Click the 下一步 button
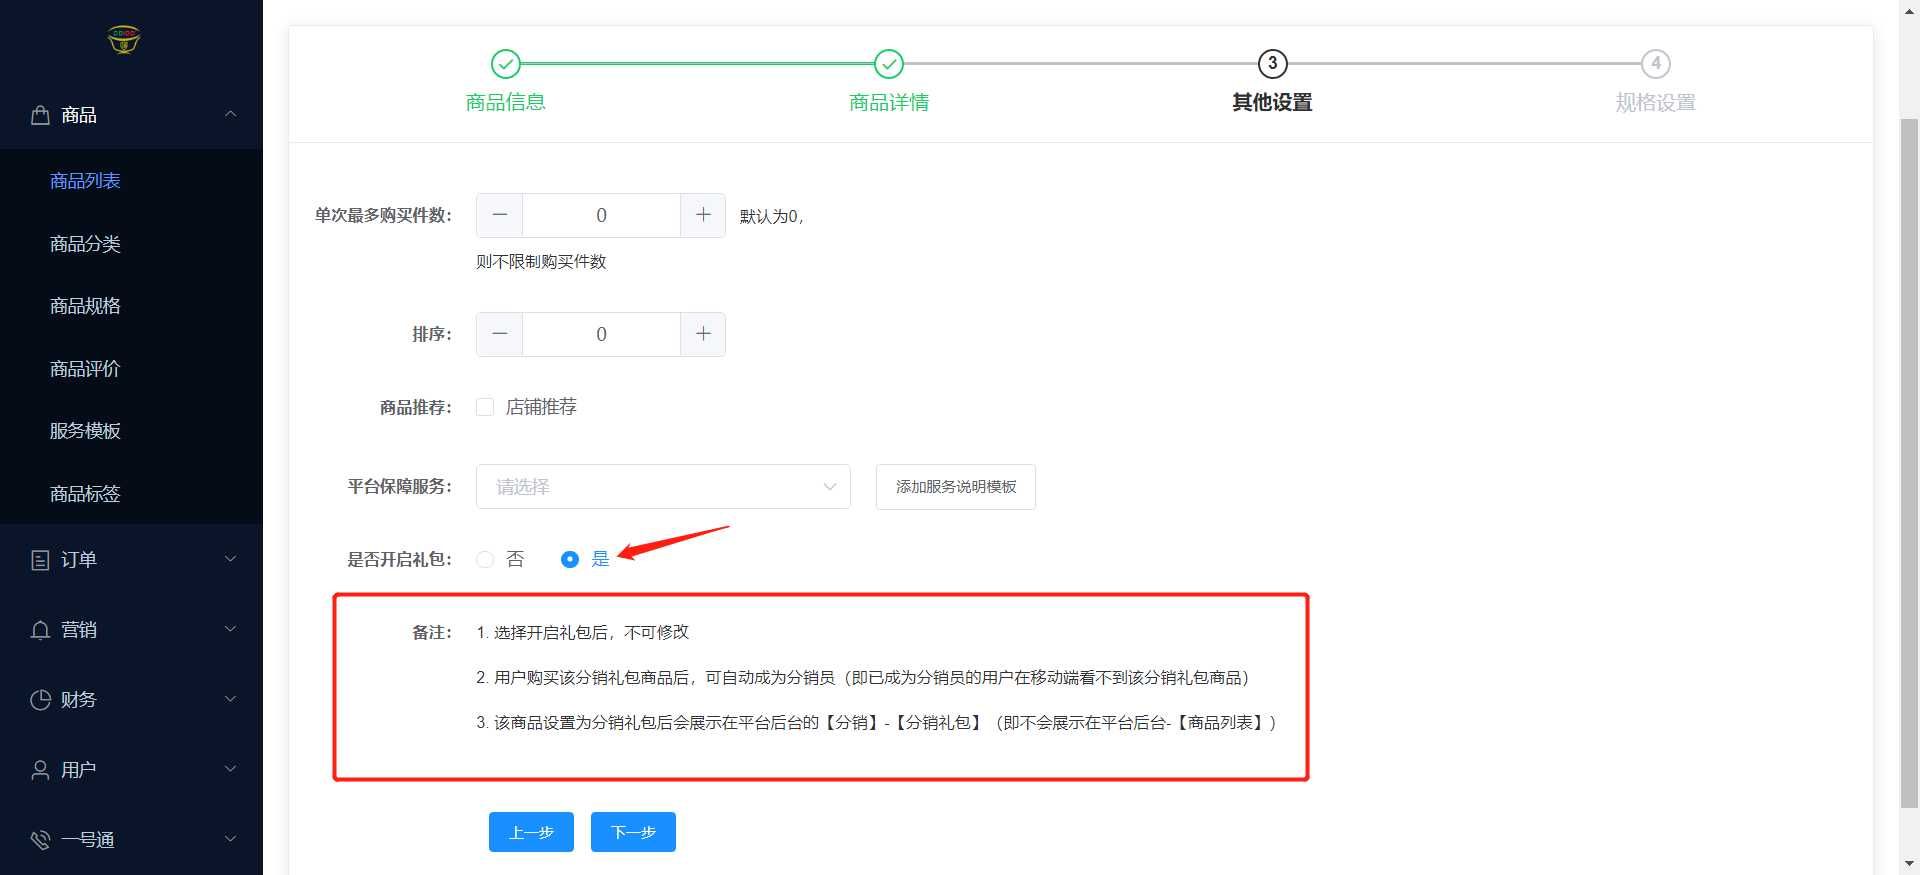Image resolution: width=1920 pixels, height=875 pixels. (633, 832)
